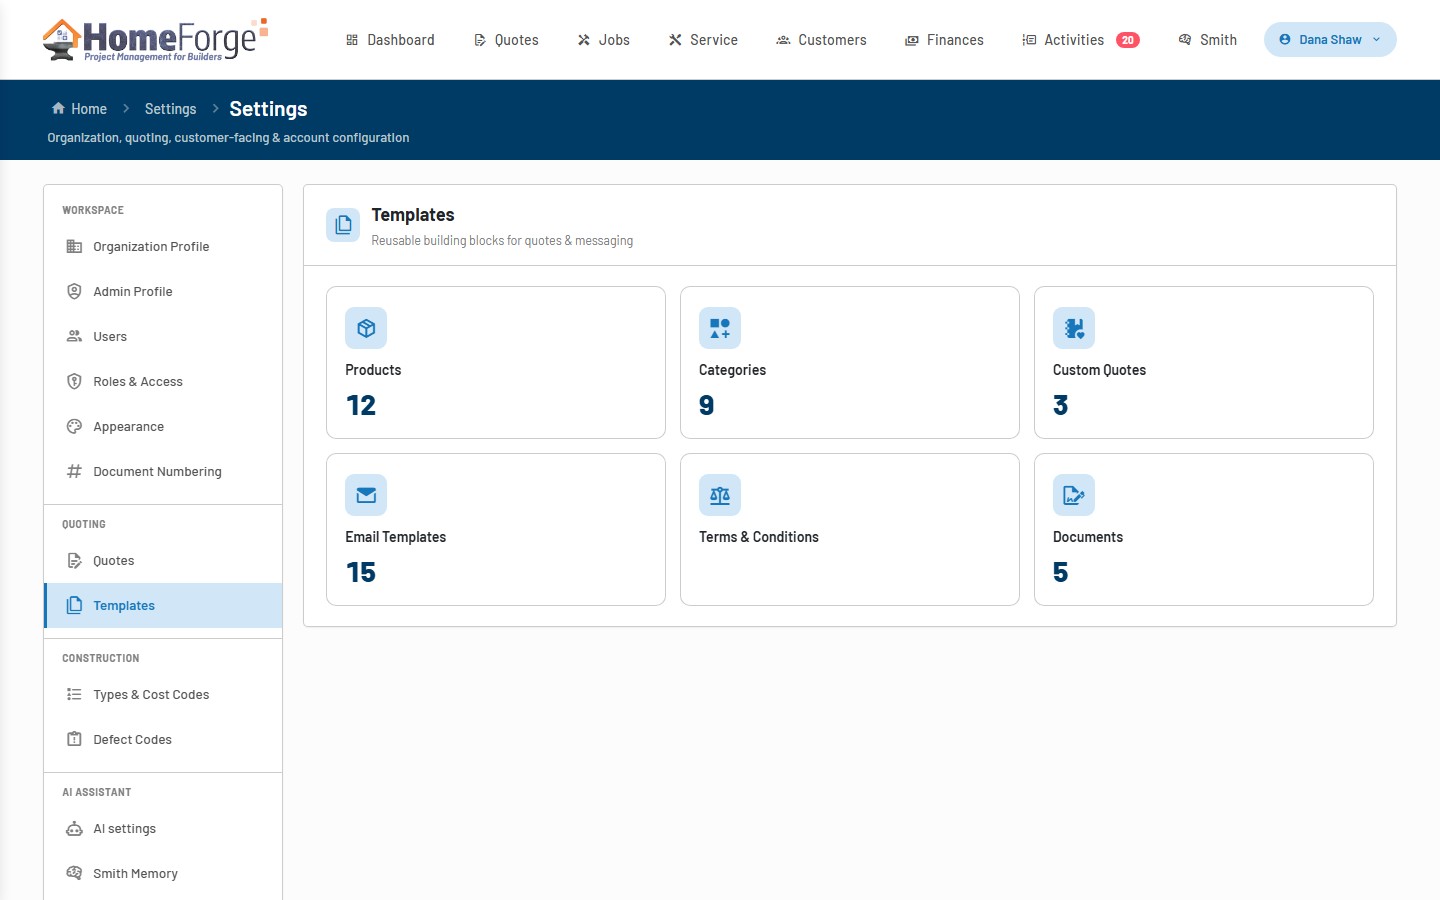Click the Admin Profile shield icon

click(74, 292)
